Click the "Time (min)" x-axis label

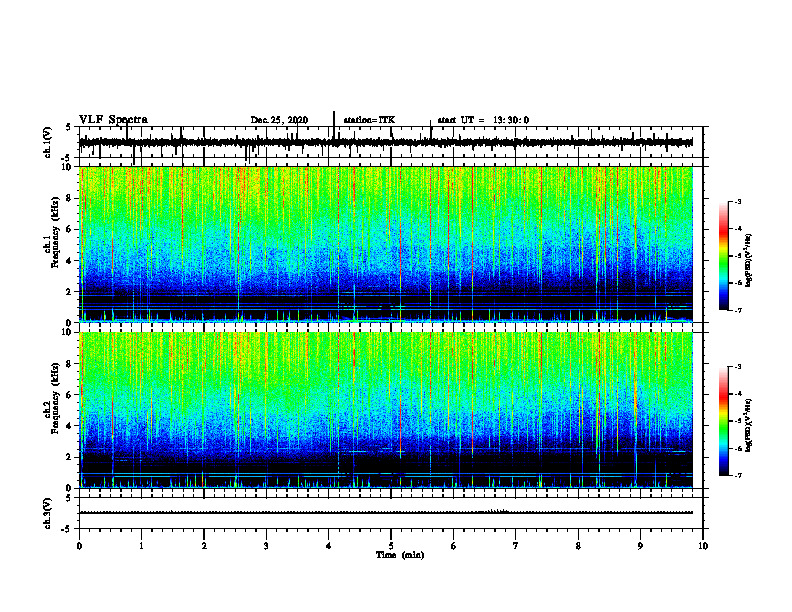coord(400,555)
